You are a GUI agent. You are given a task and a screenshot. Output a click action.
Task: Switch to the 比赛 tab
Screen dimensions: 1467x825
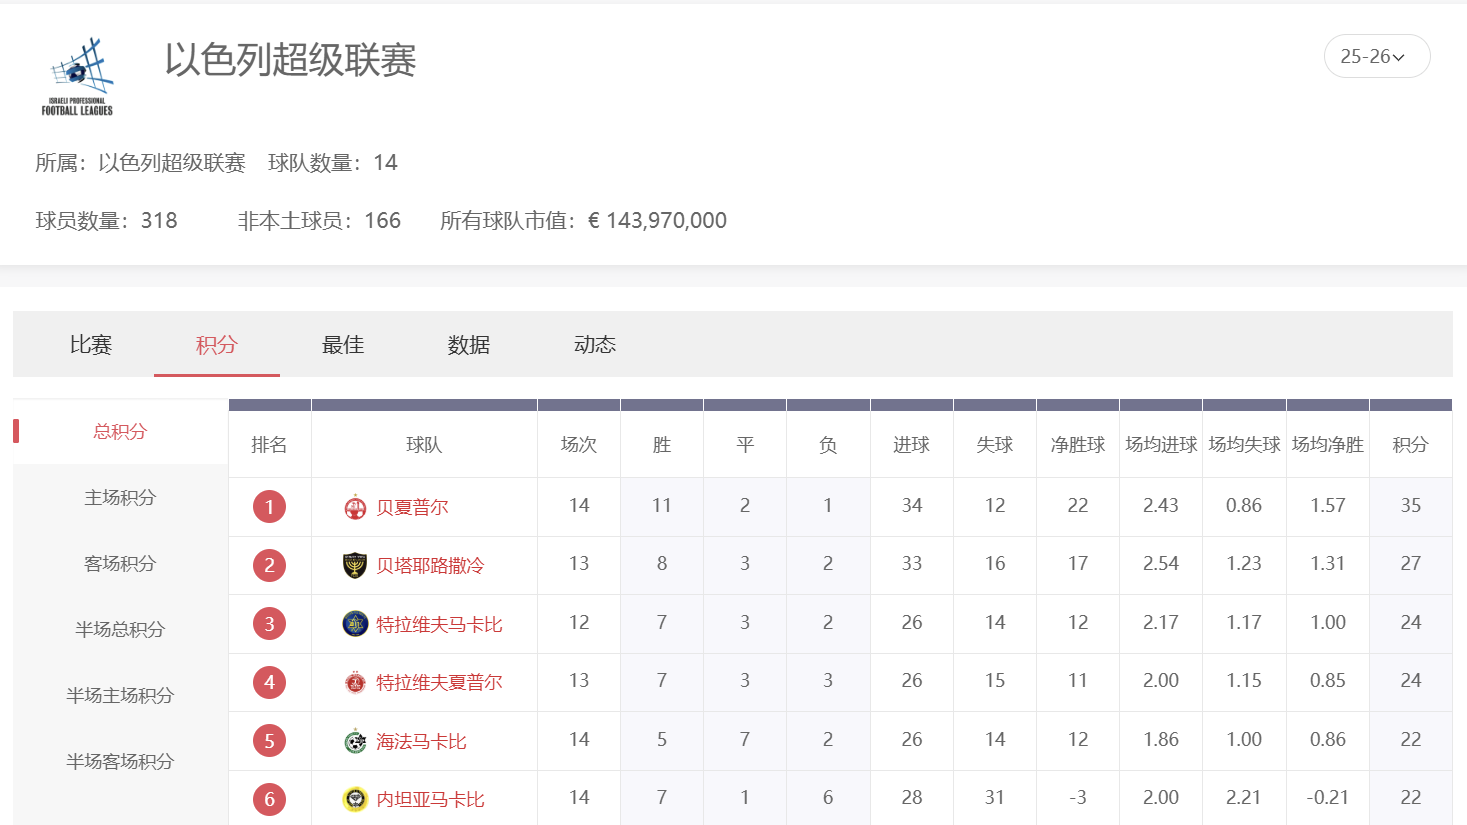pos(90,344)
